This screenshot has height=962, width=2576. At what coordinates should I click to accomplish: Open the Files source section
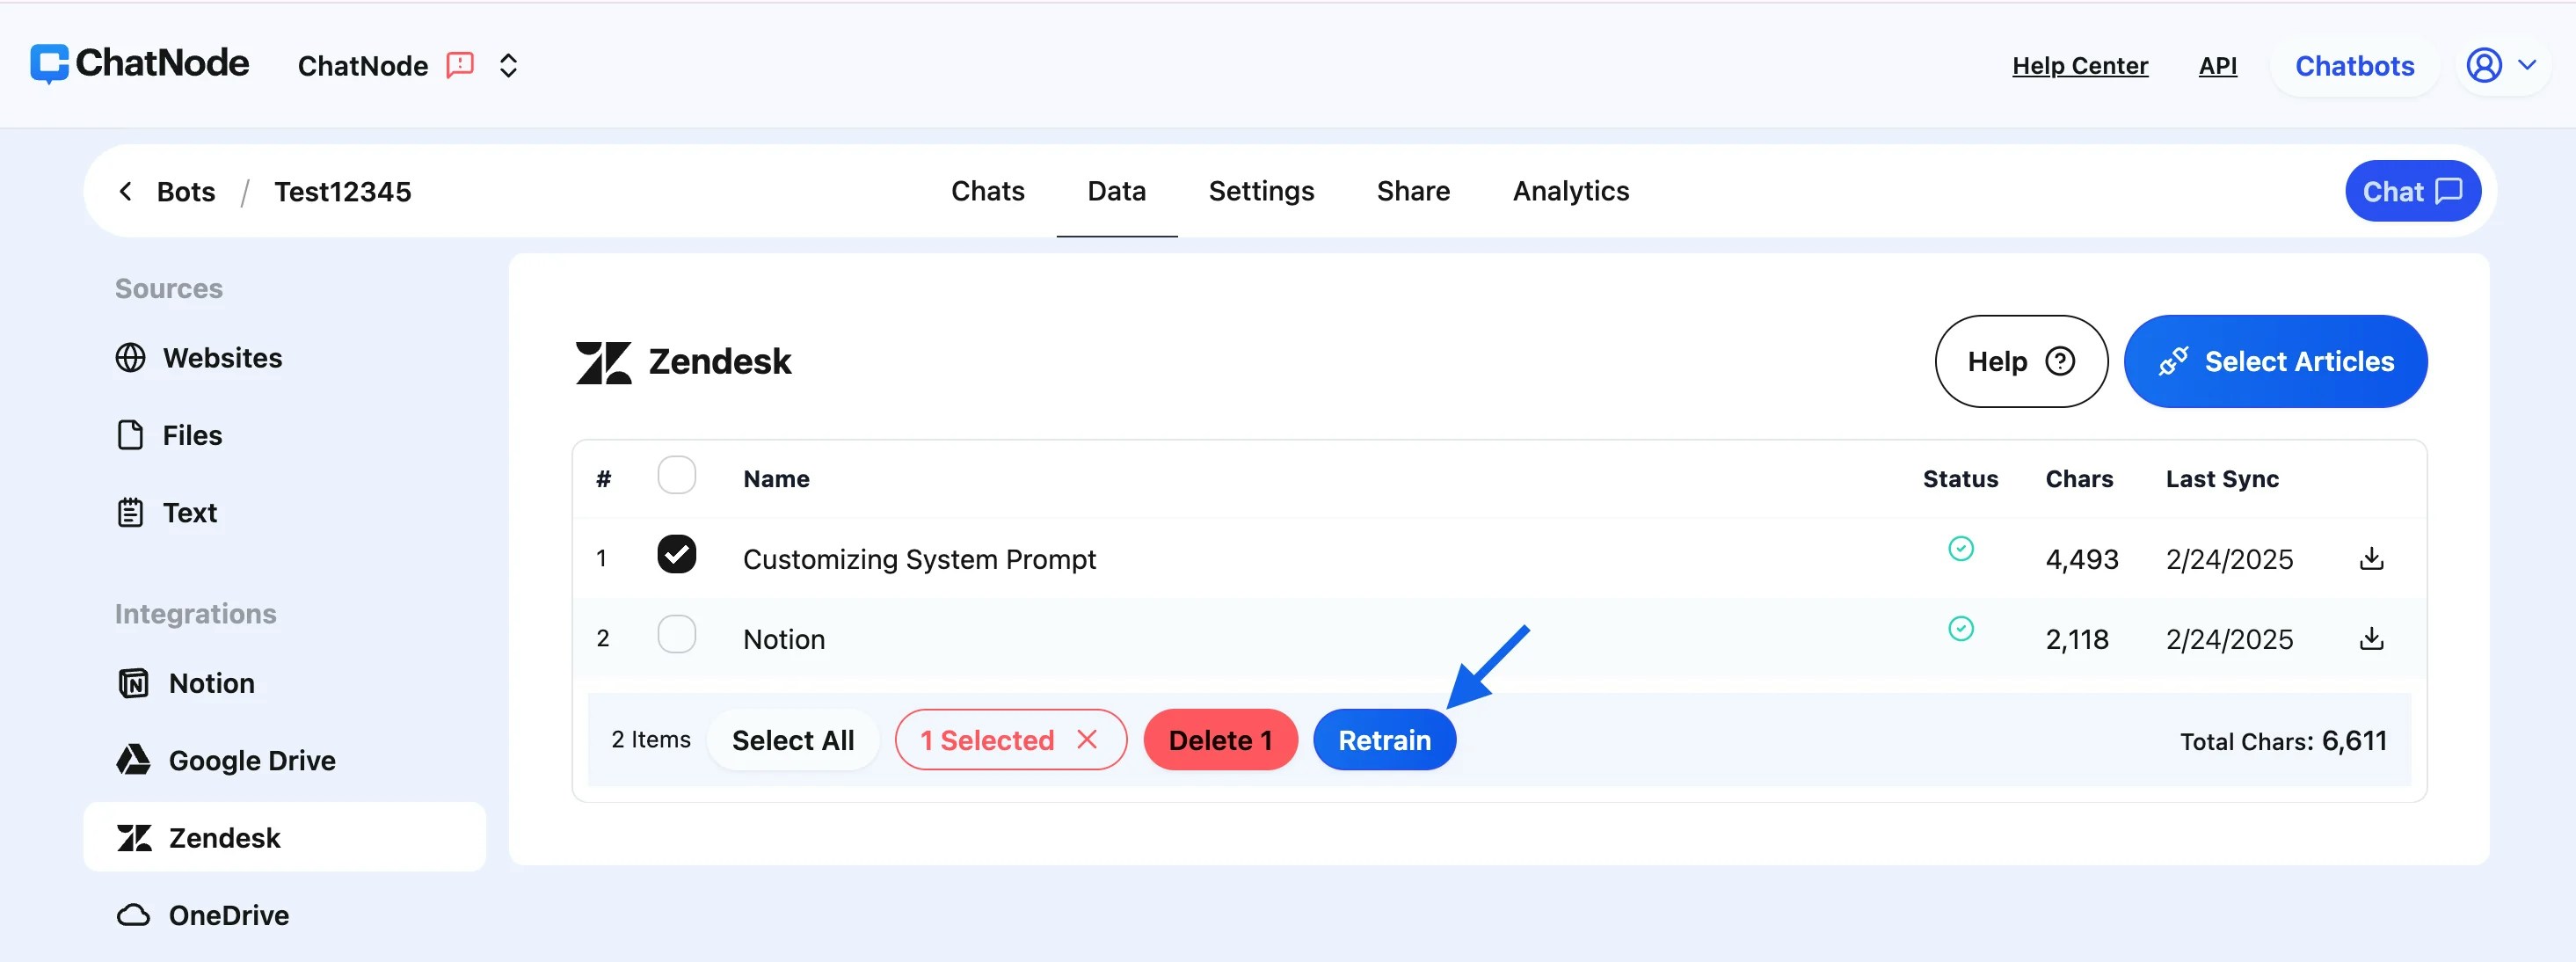[x=192, y=435]
